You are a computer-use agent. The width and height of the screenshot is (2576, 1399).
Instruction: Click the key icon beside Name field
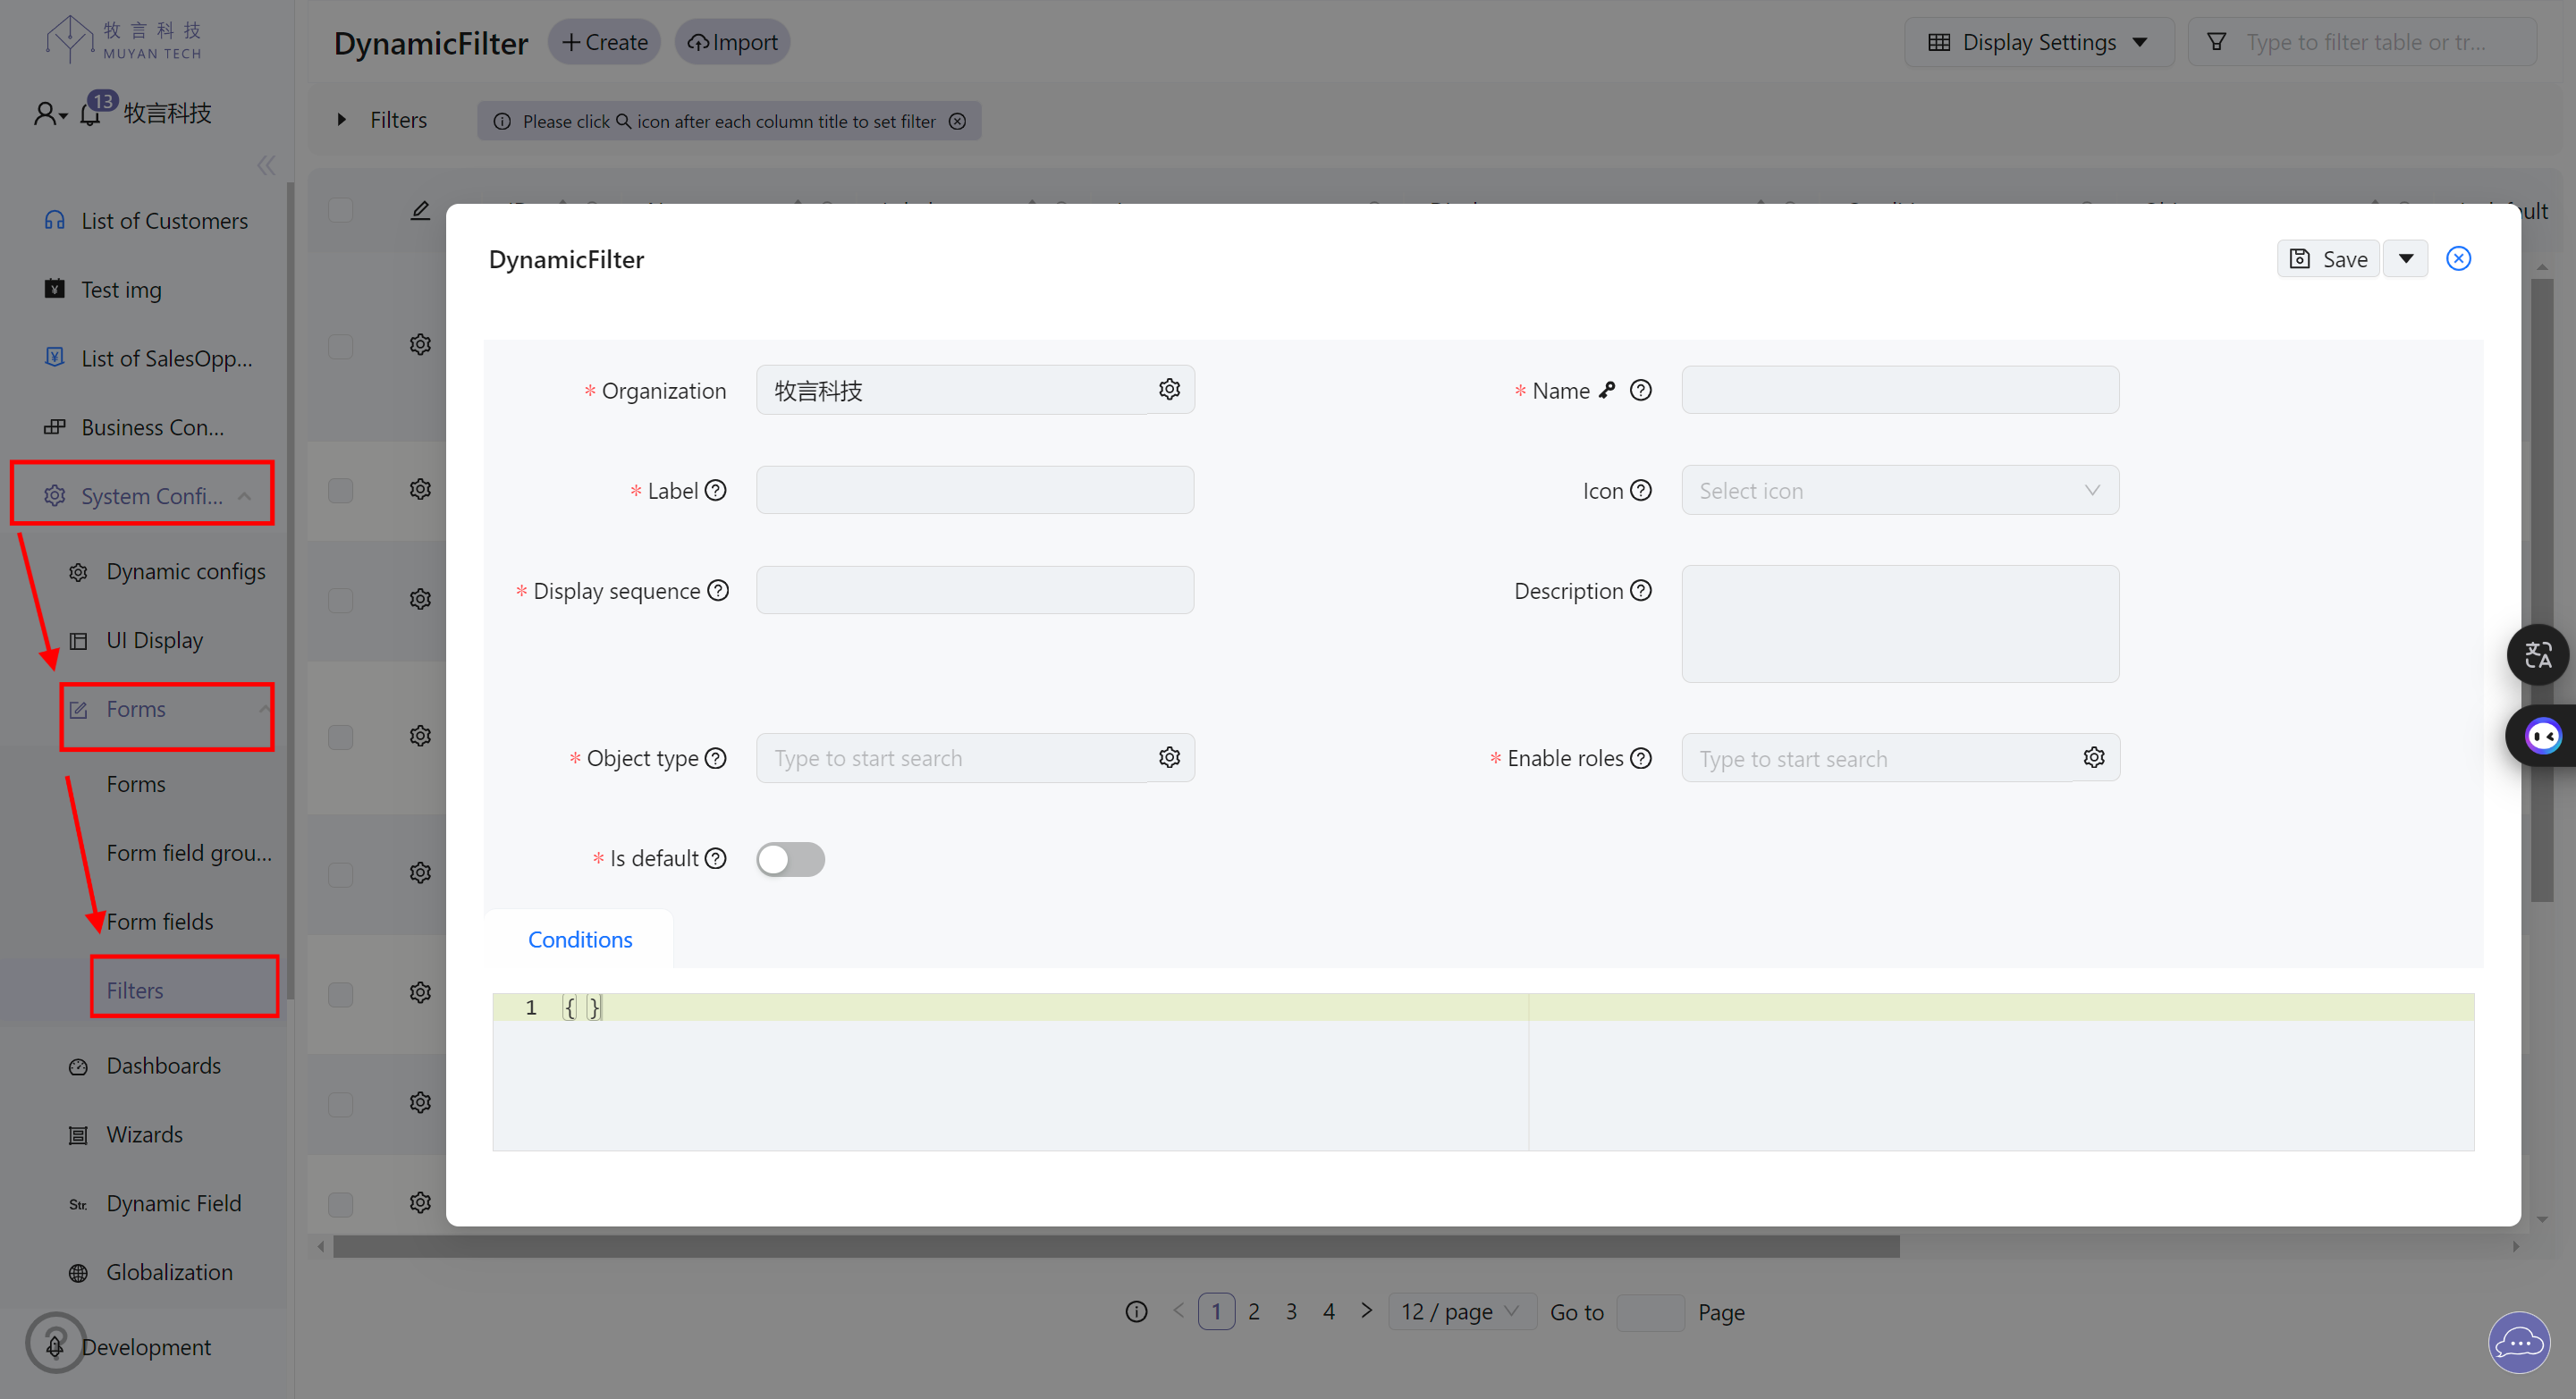coord(1607,390)
